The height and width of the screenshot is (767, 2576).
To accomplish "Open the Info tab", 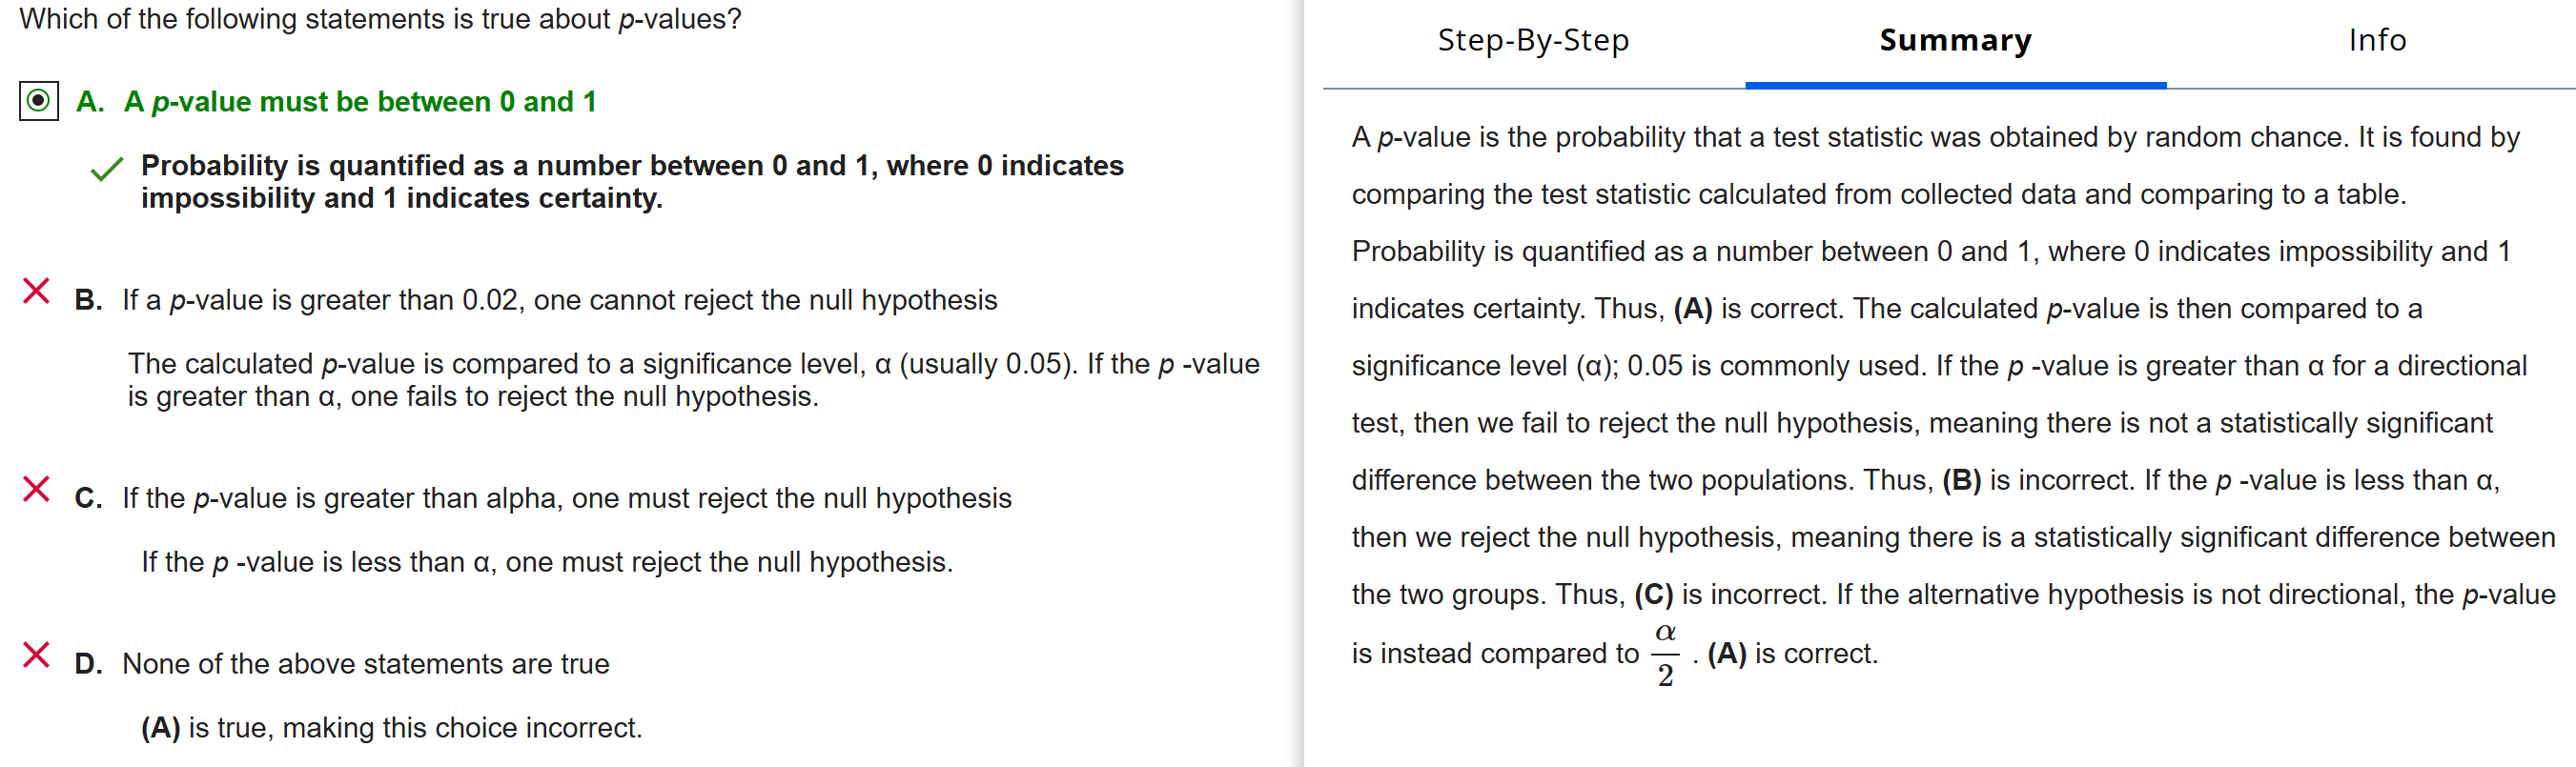I will click(x=2377, y=40).
